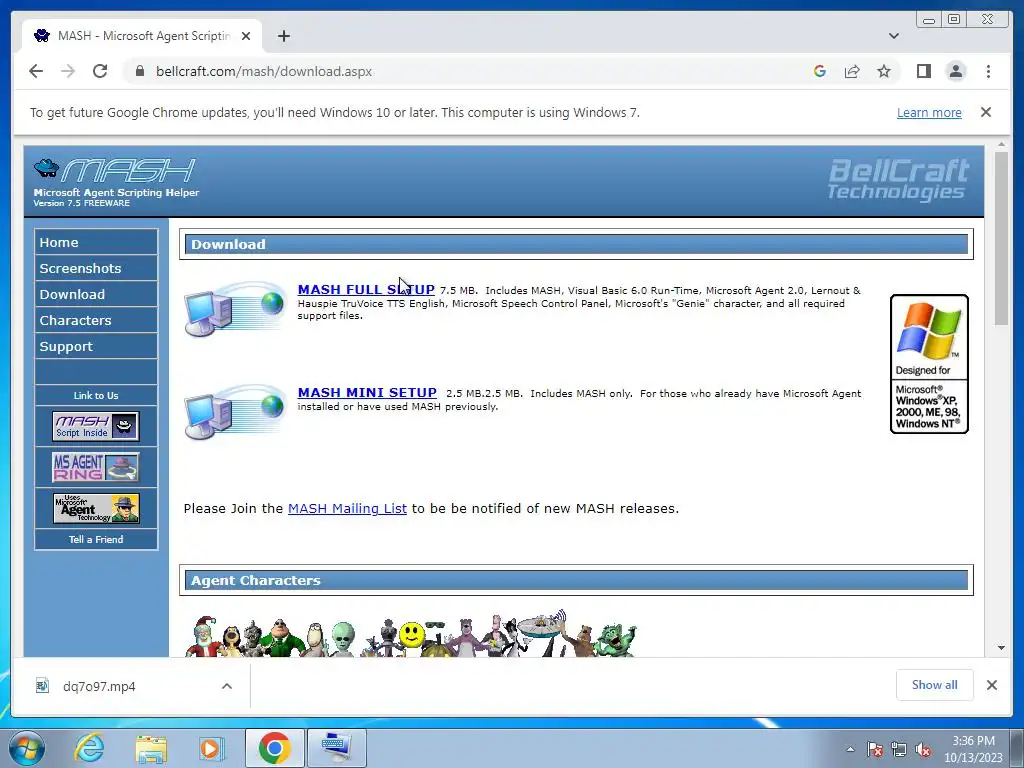Click the computer icon beside MASH FULL SETUP

(x=234, y=309)
